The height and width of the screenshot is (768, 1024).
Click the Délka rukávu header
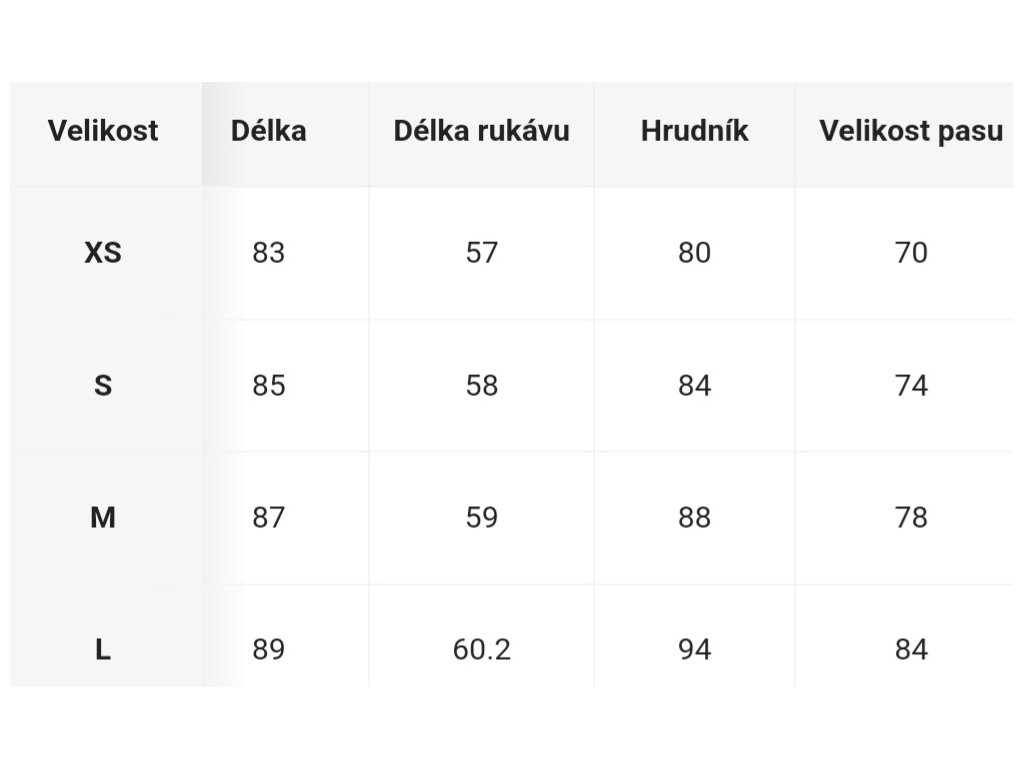481,131
